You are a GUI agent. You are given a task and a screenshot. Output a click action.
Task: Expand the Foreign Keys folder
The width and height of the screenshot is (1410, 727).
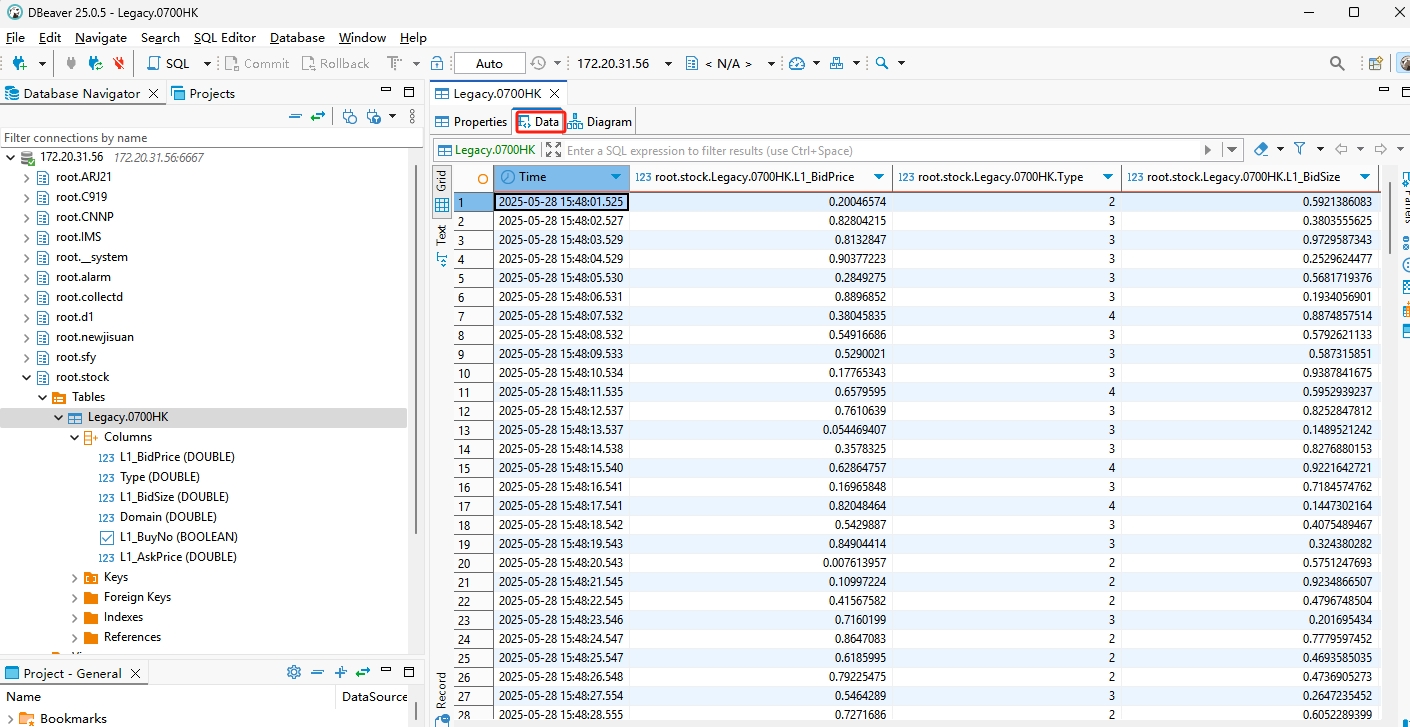pos(75,597)
